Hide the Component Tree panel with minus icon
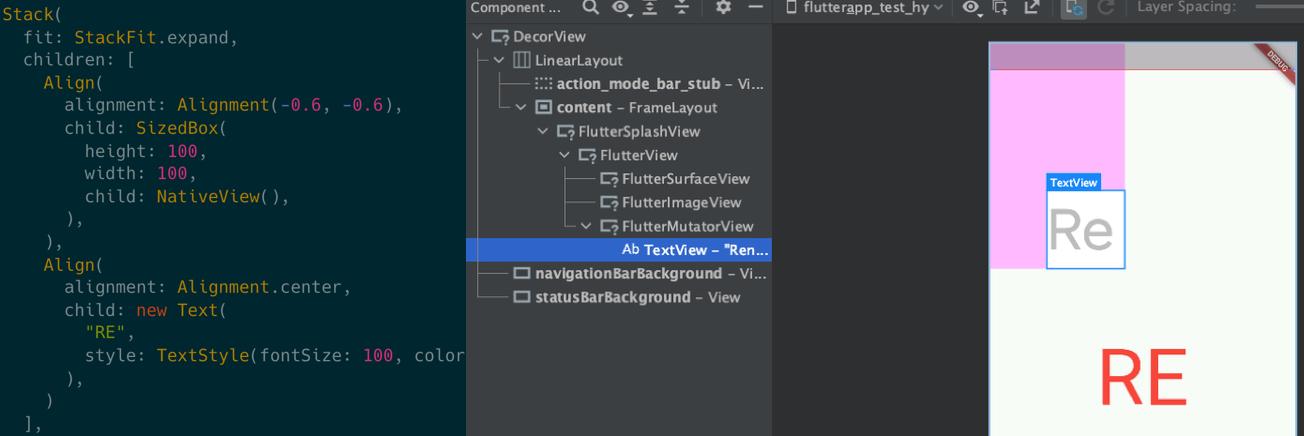Viewport: 1304px width, 436px height. 755,8
